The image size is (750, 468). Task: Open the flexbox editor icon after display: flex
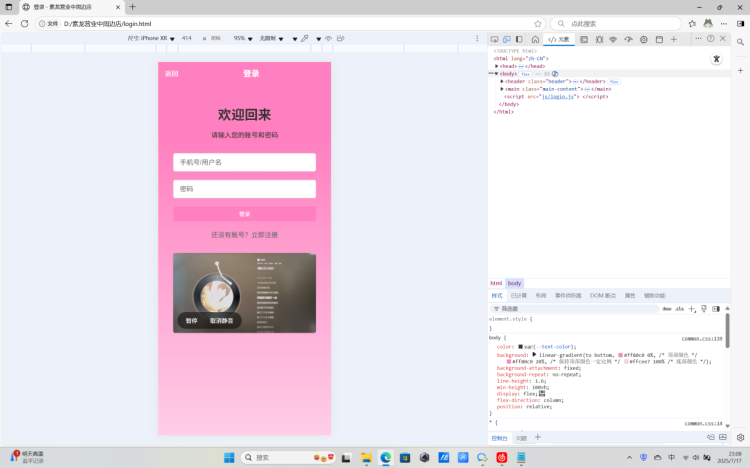click(x=542, y=393)
